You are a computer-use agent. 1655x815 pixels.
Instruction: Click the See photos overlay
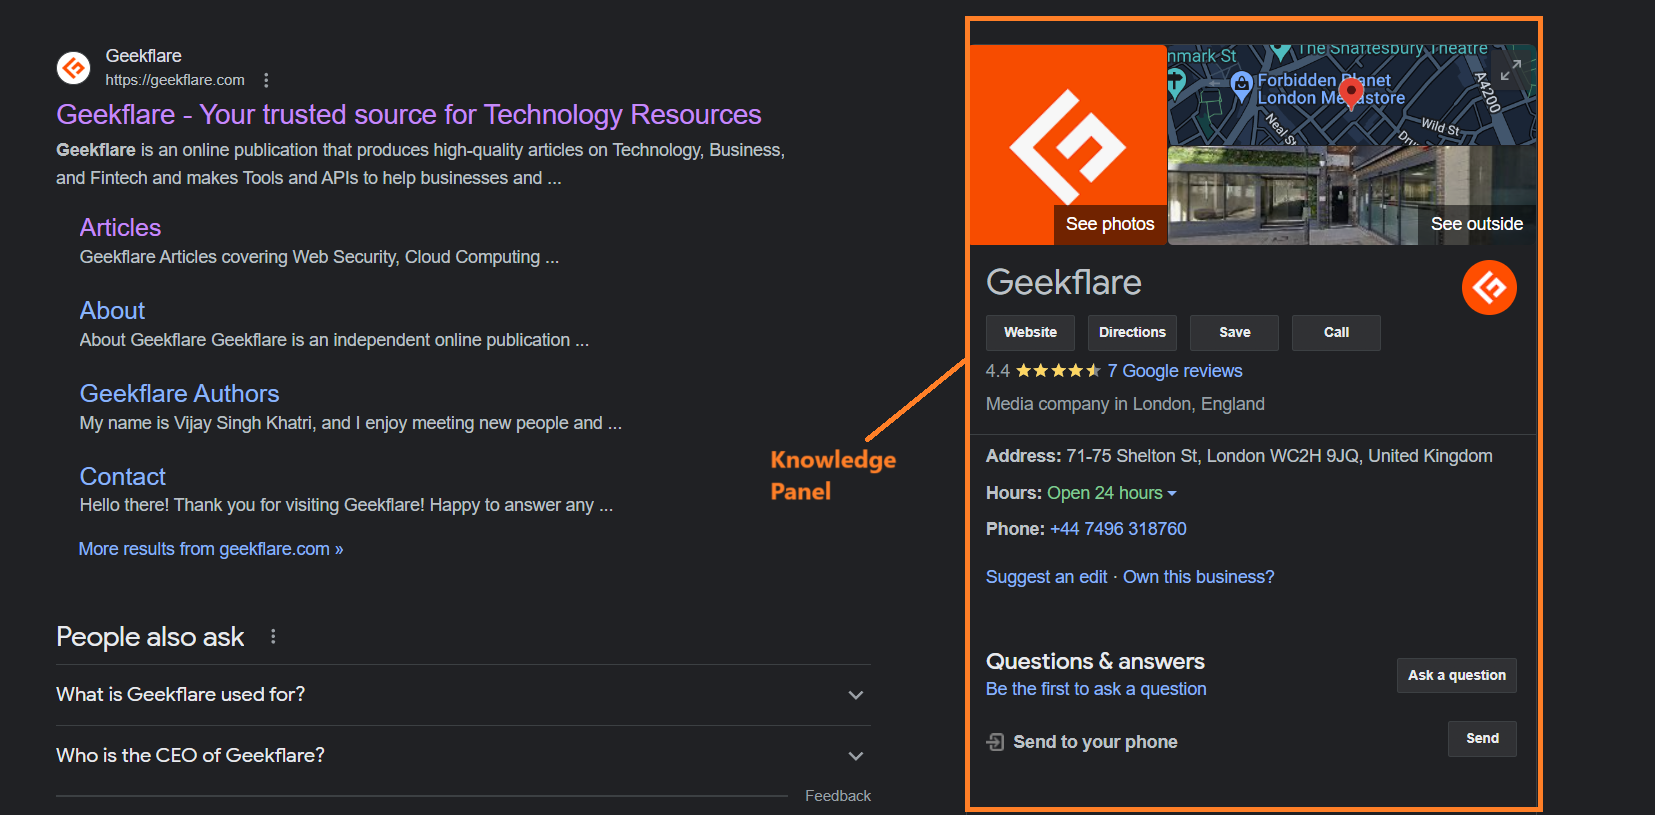click(x=1110, y=224)
